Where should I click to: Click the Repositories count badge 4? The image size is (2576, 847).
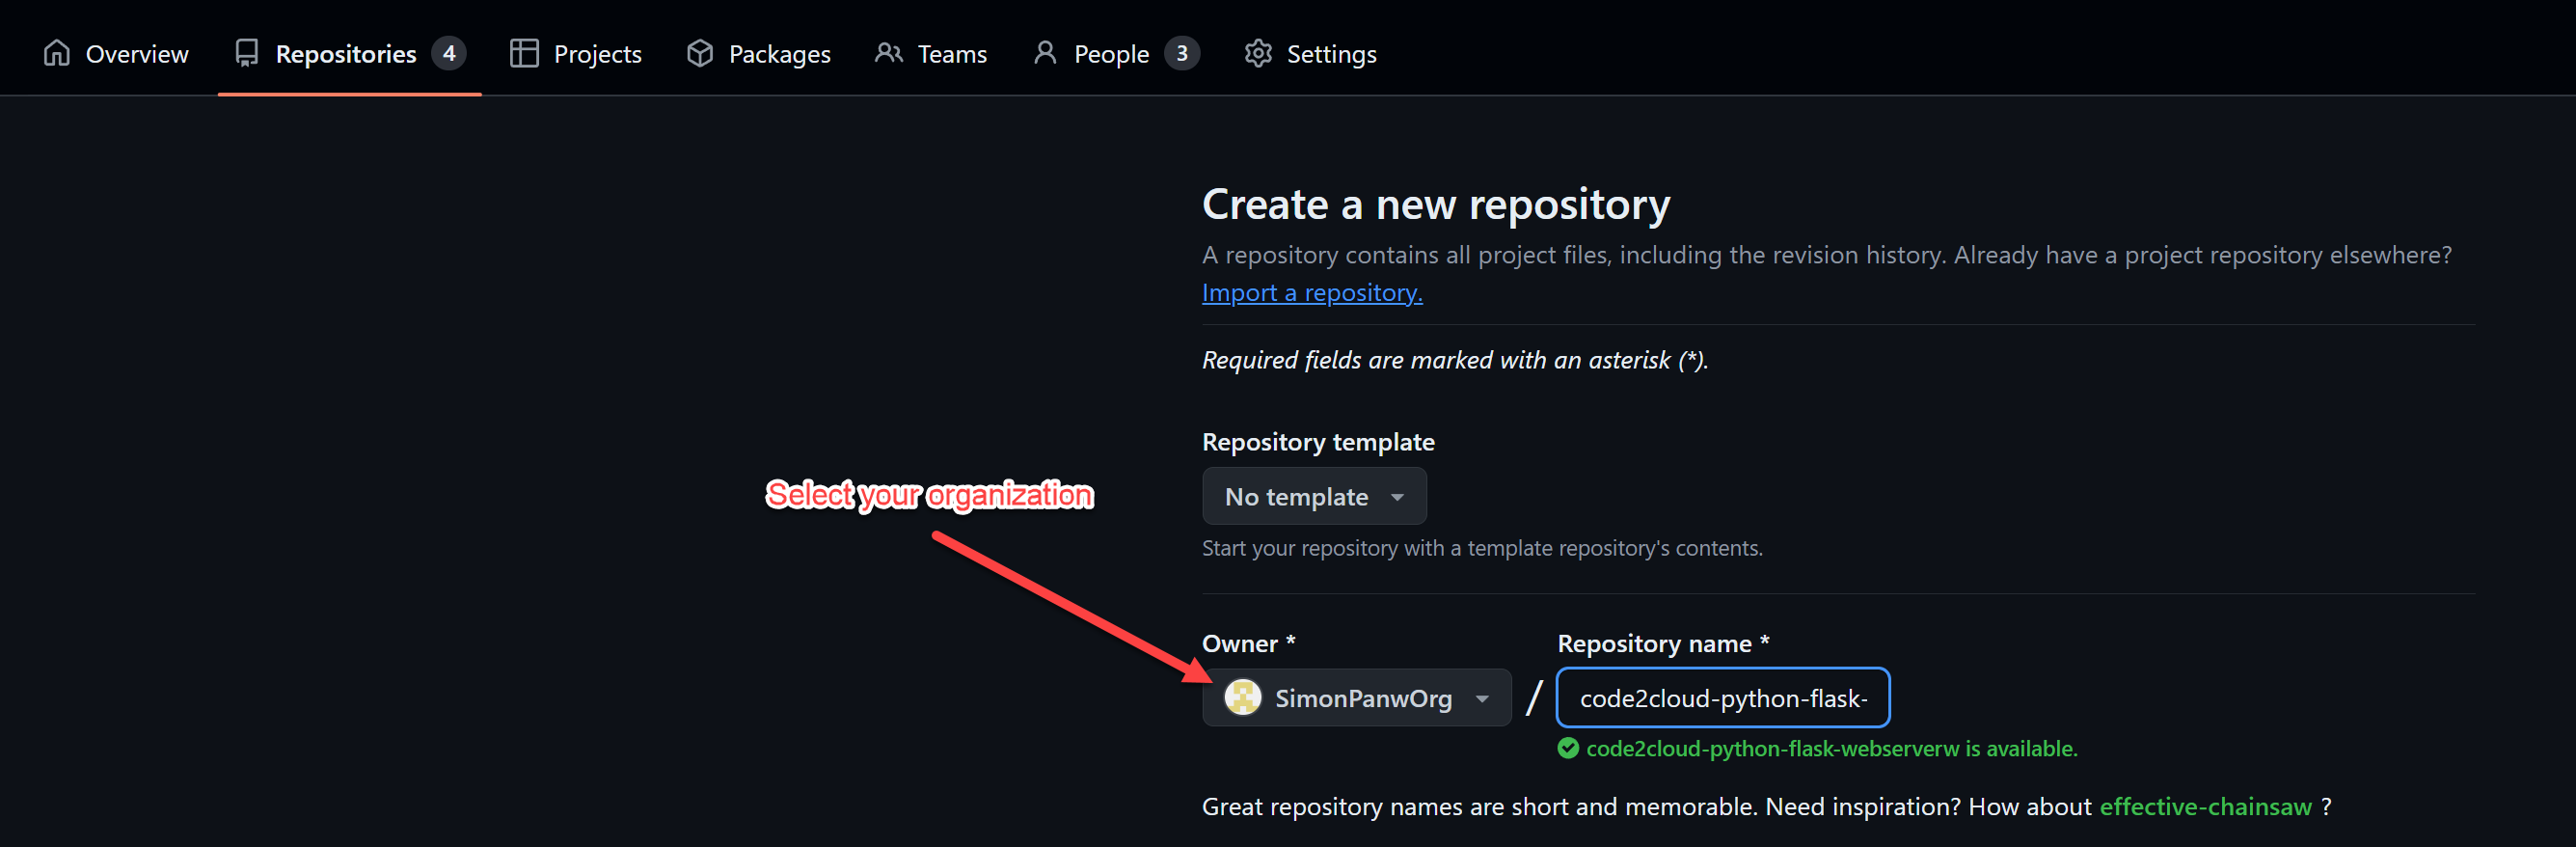(449, 53)
